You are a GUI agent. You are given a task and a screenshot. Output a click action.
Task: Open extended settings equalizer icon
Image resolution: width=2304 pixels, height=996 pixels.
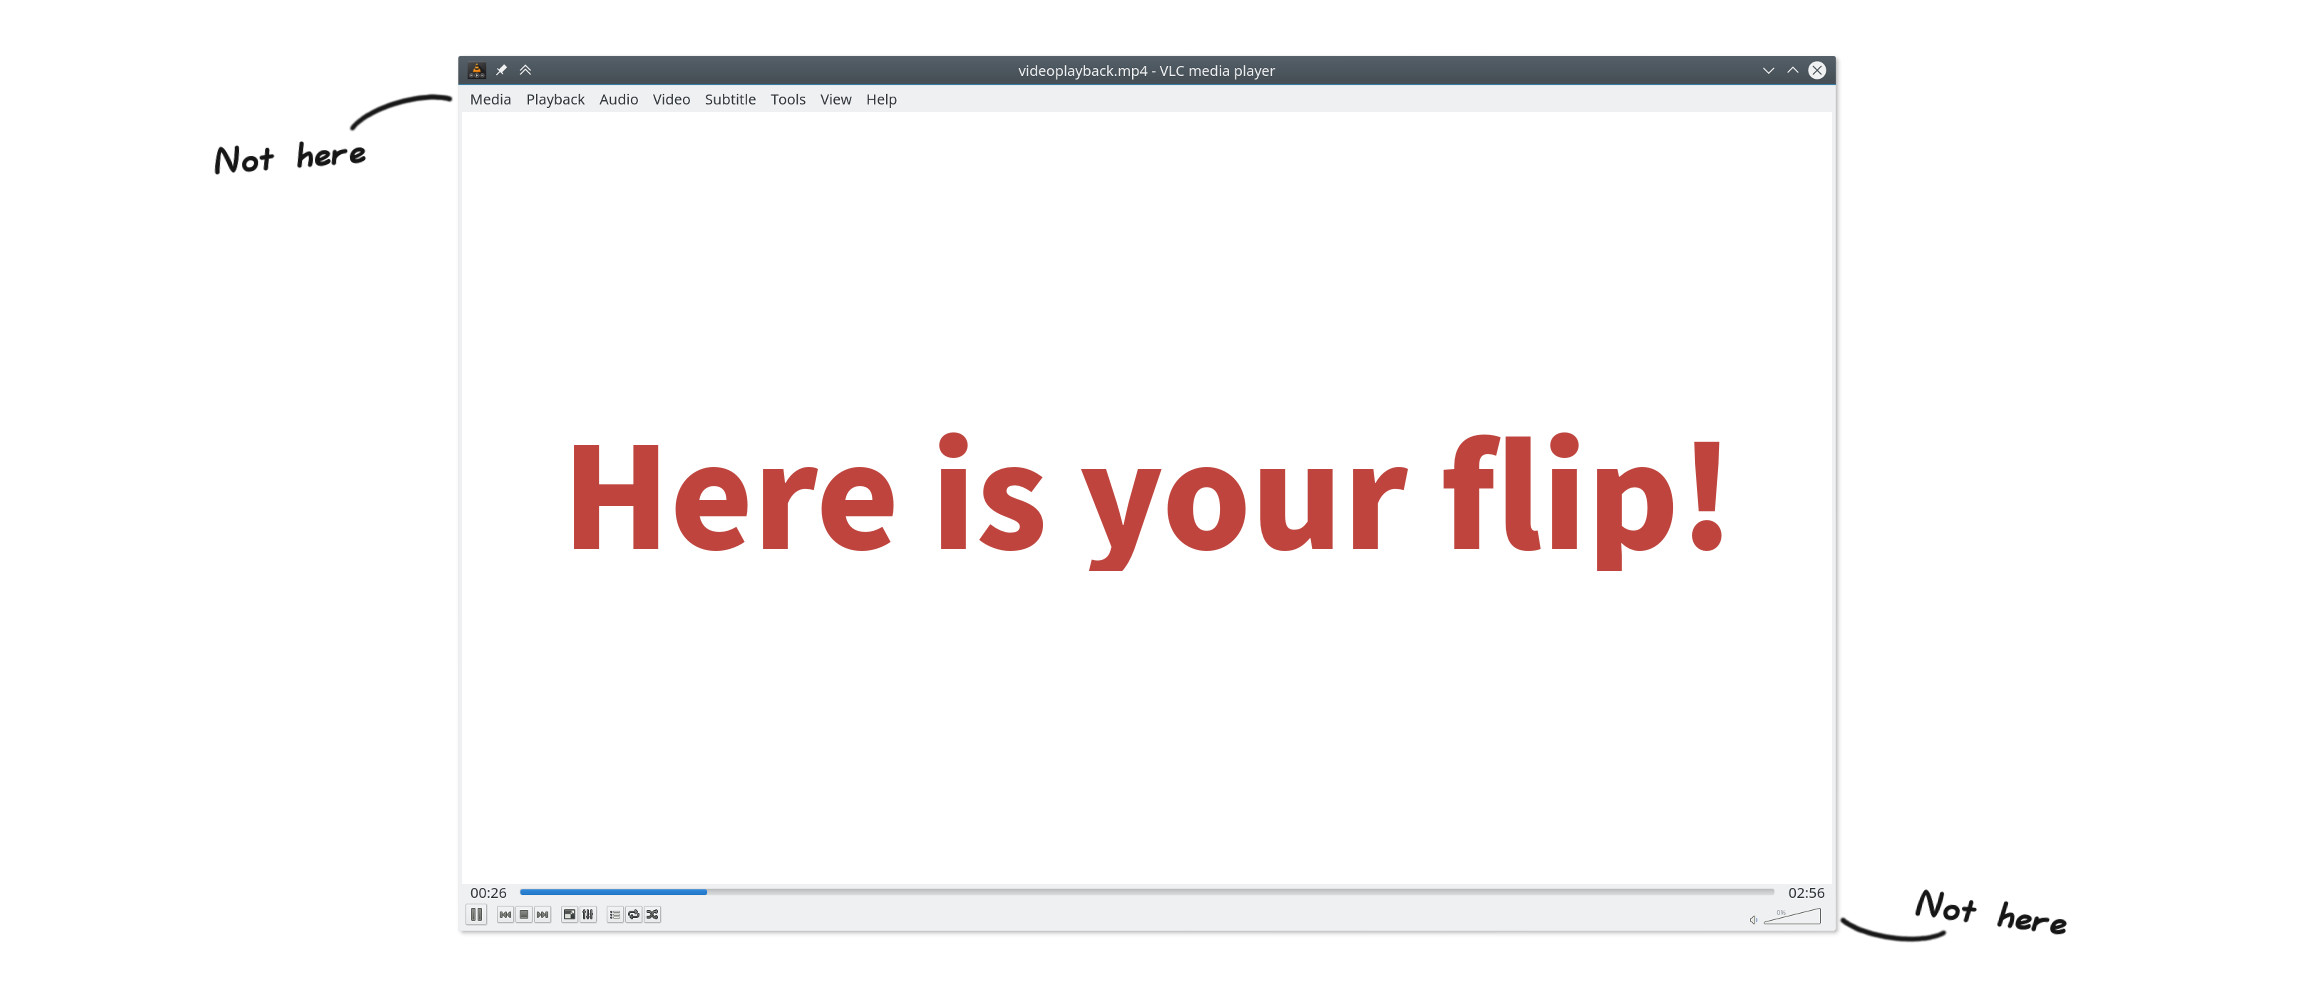(588, 915)
